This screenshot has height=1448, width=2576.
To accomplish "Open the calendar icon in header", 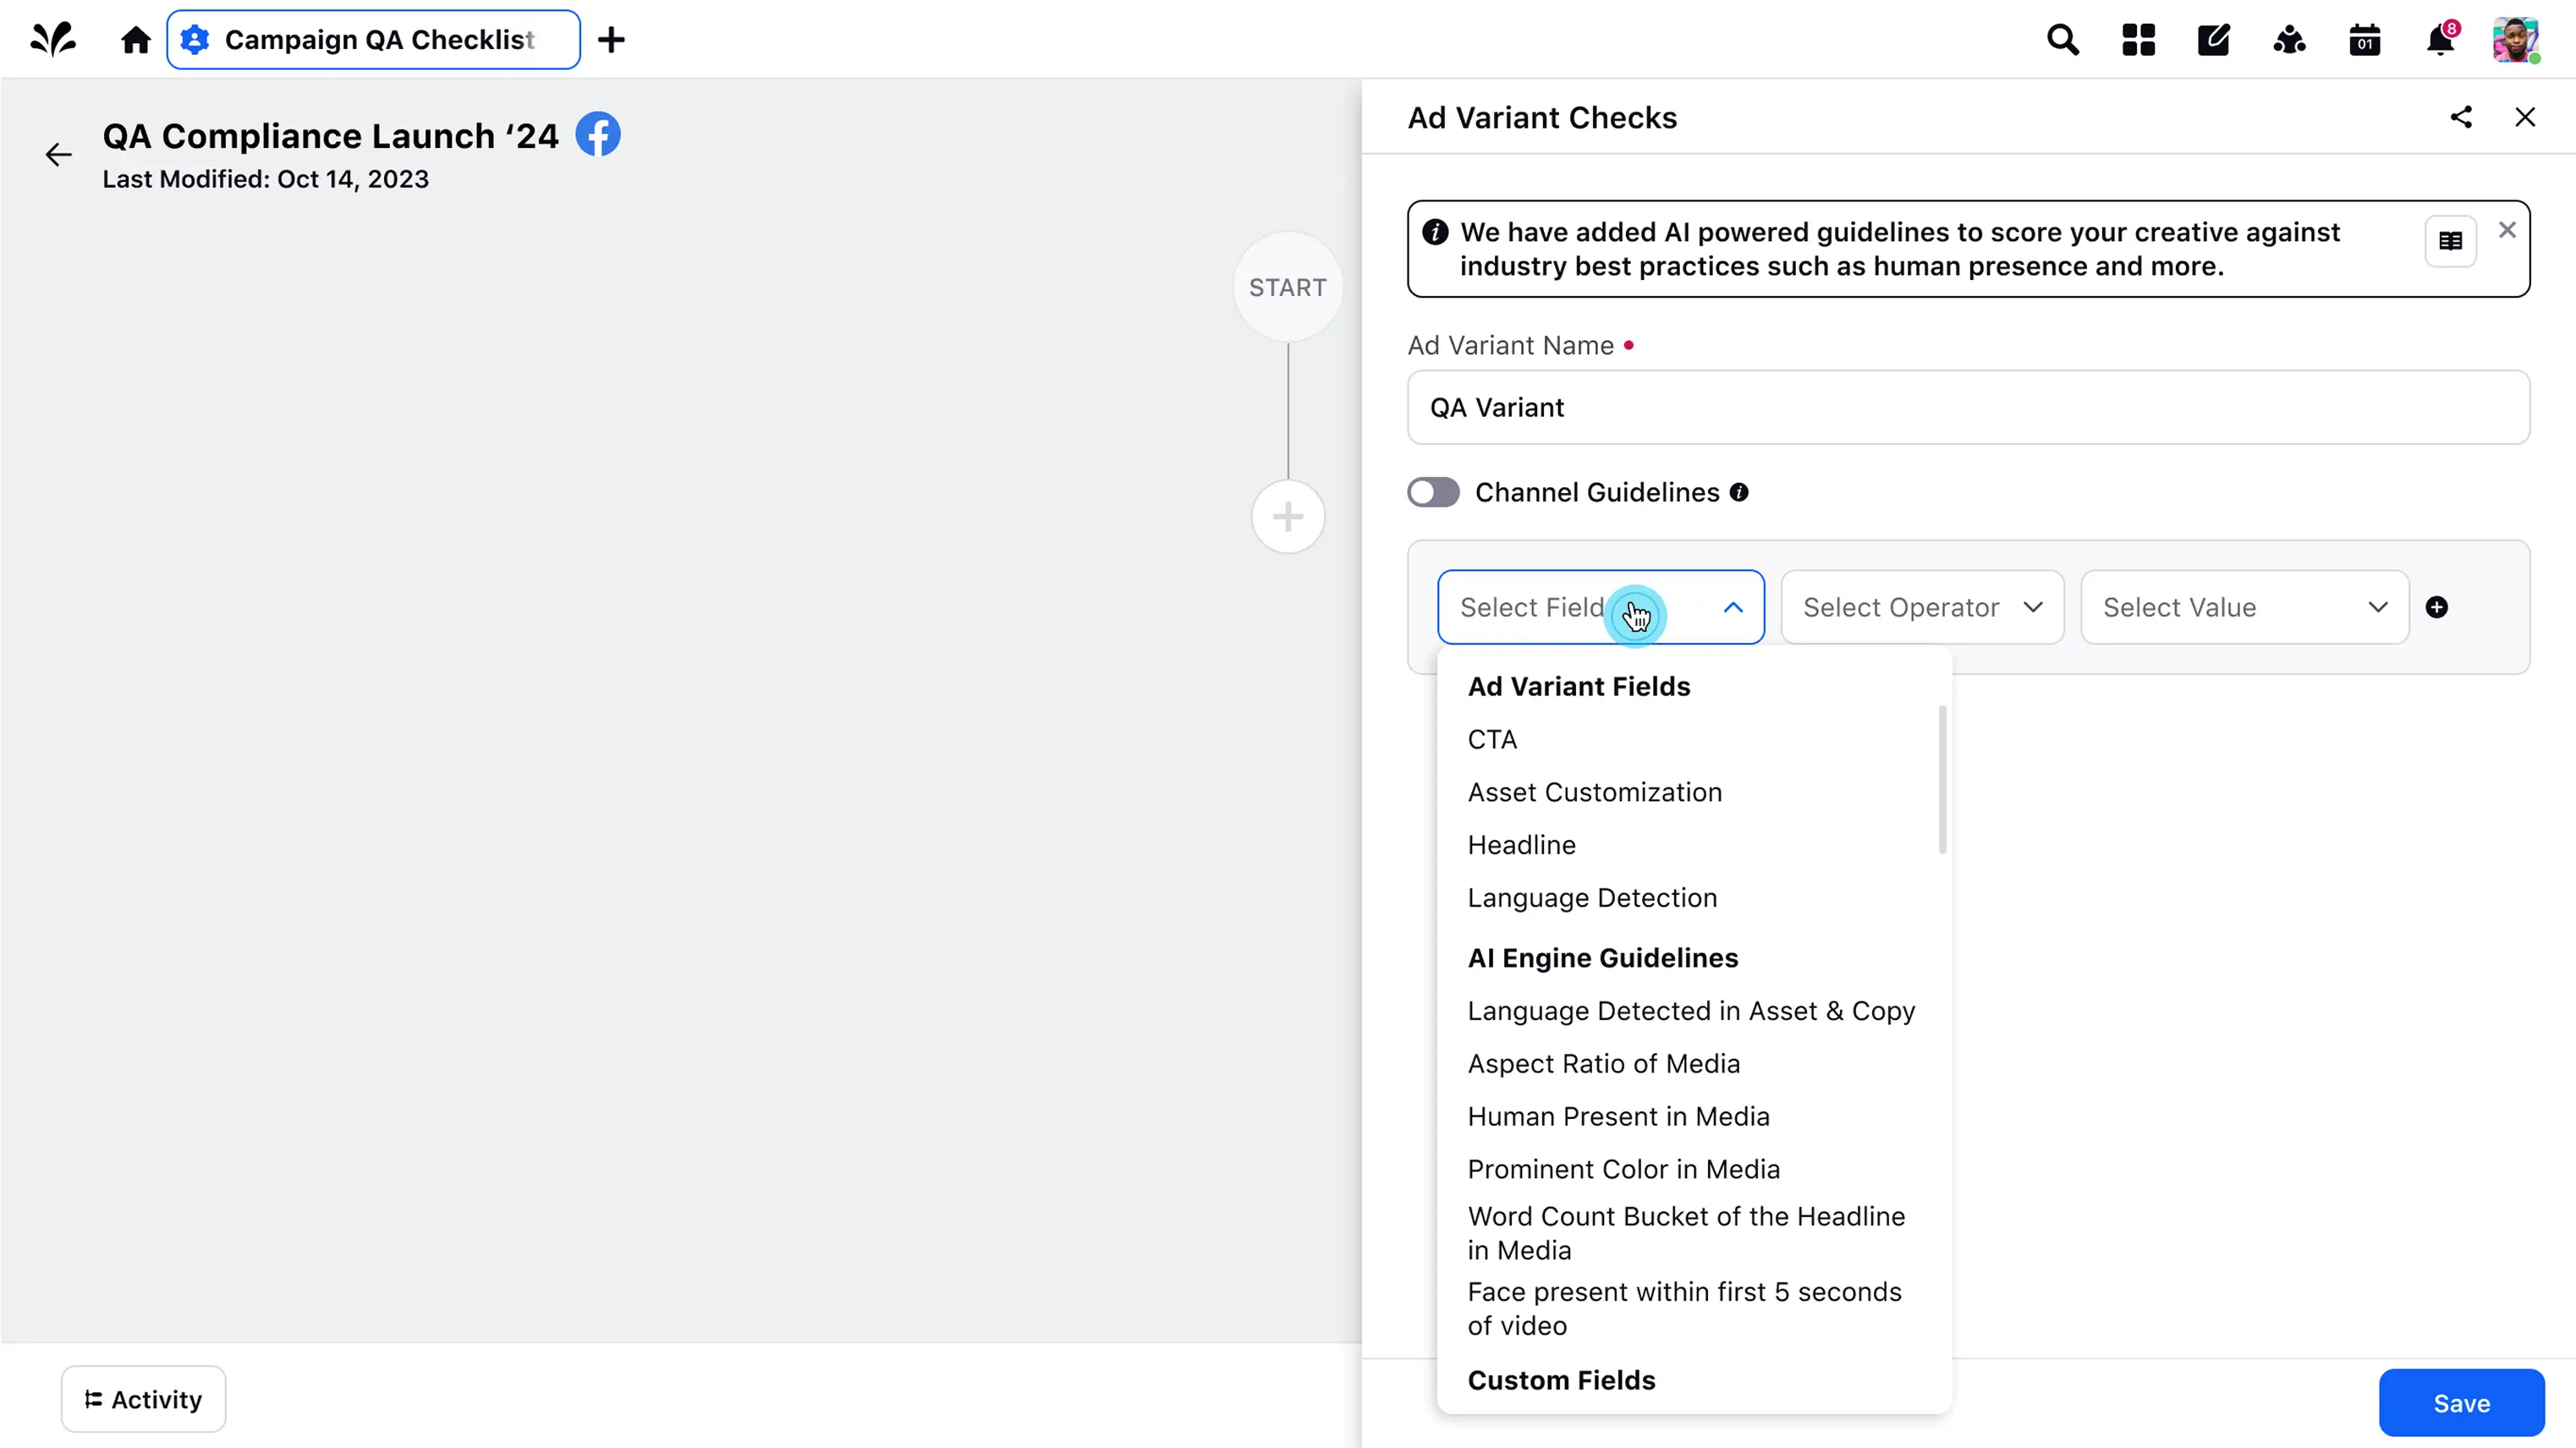I will (2364, 40).
